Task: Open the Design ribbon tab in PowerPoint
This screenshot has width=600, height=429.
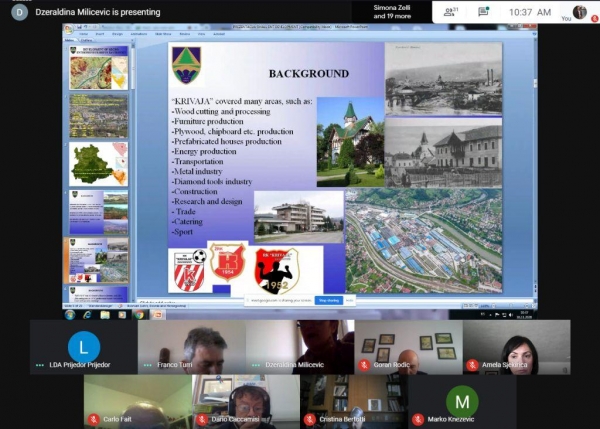Action: tap(117, 34)
